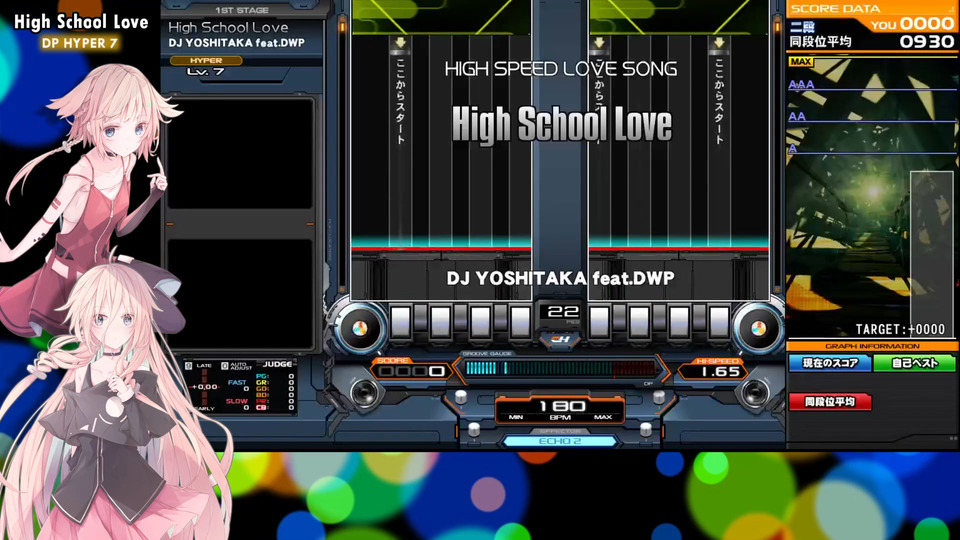Click the right player turntable disc
Image resolution: width=960 pixels, height=540 pixels.
[758, 328]
